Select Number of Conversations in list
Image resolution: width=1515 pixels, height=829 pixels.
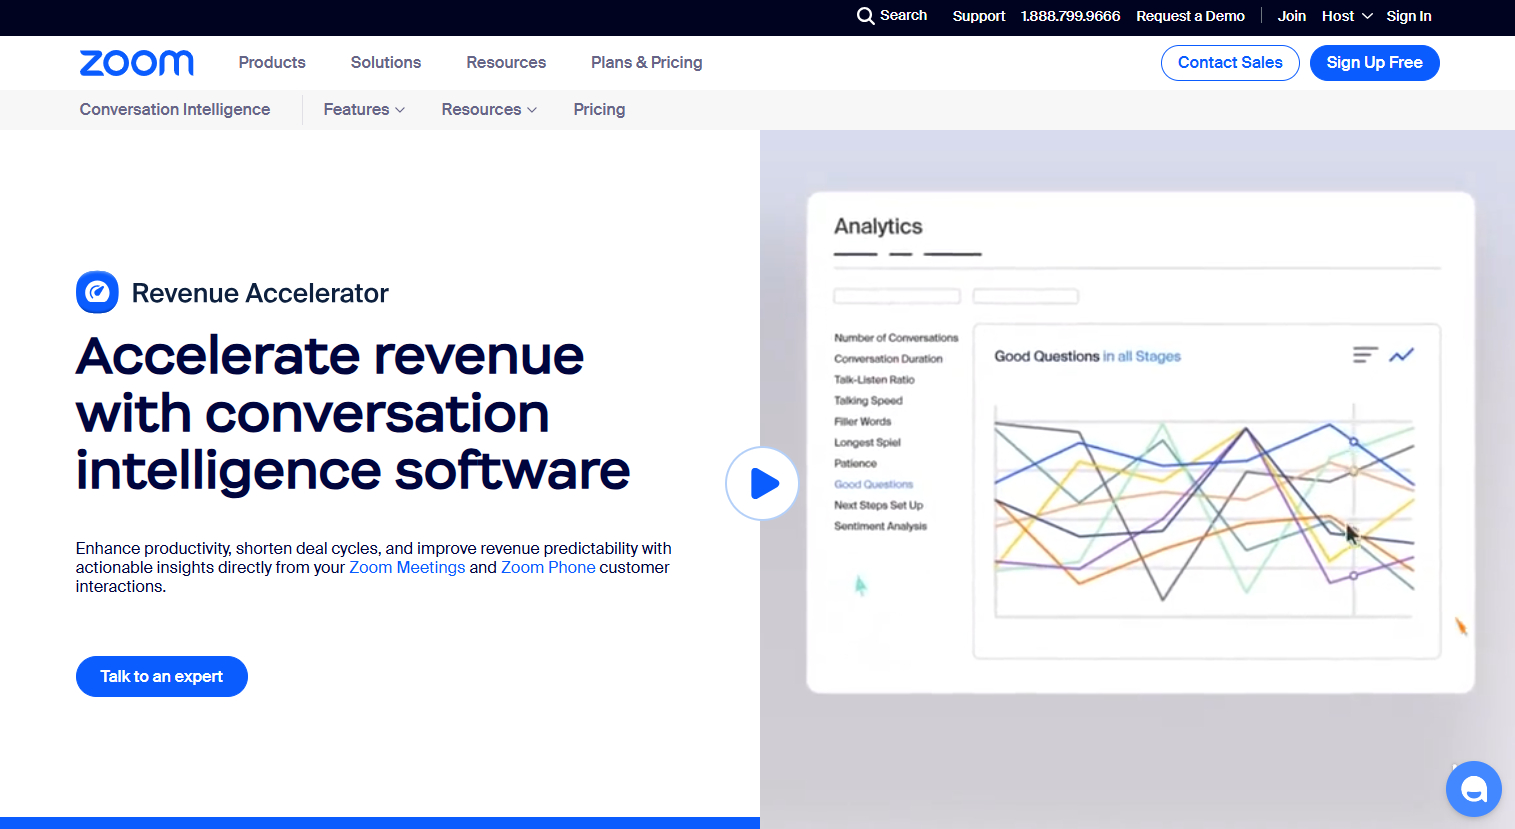point(896,338)
